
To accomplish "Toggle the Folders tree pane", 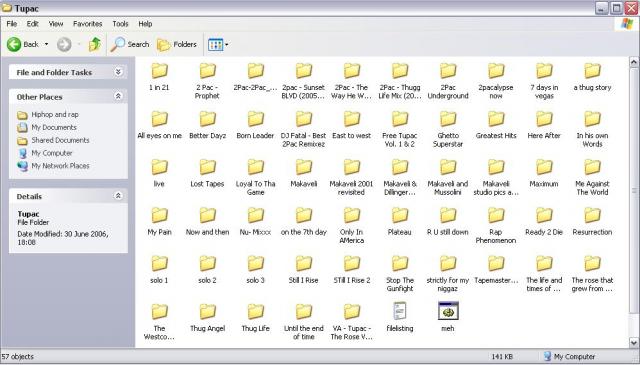I will tap(177, 44).
